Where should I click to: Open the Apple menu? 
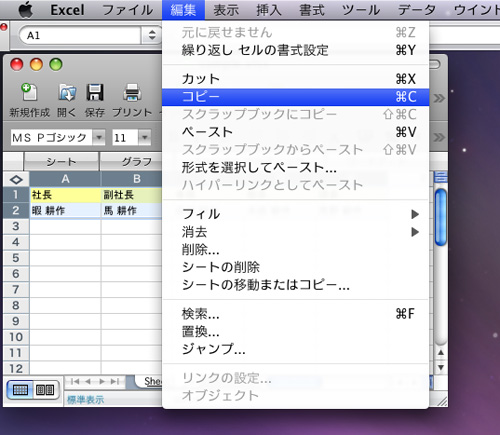[25, 10]
